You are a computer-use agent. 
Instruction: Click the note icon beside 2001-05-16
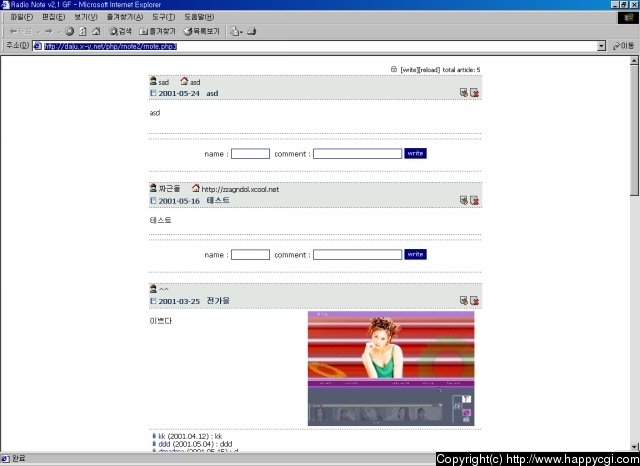click(153, 200)
